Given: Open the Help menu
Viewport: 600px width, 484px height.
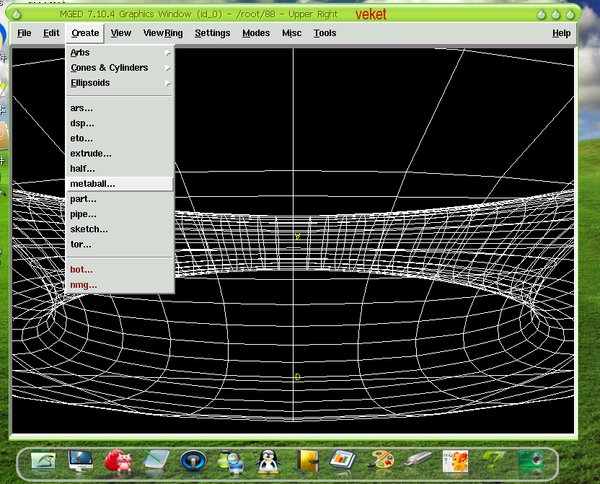Looking at the screenshot, I should (x=561, y=33).
